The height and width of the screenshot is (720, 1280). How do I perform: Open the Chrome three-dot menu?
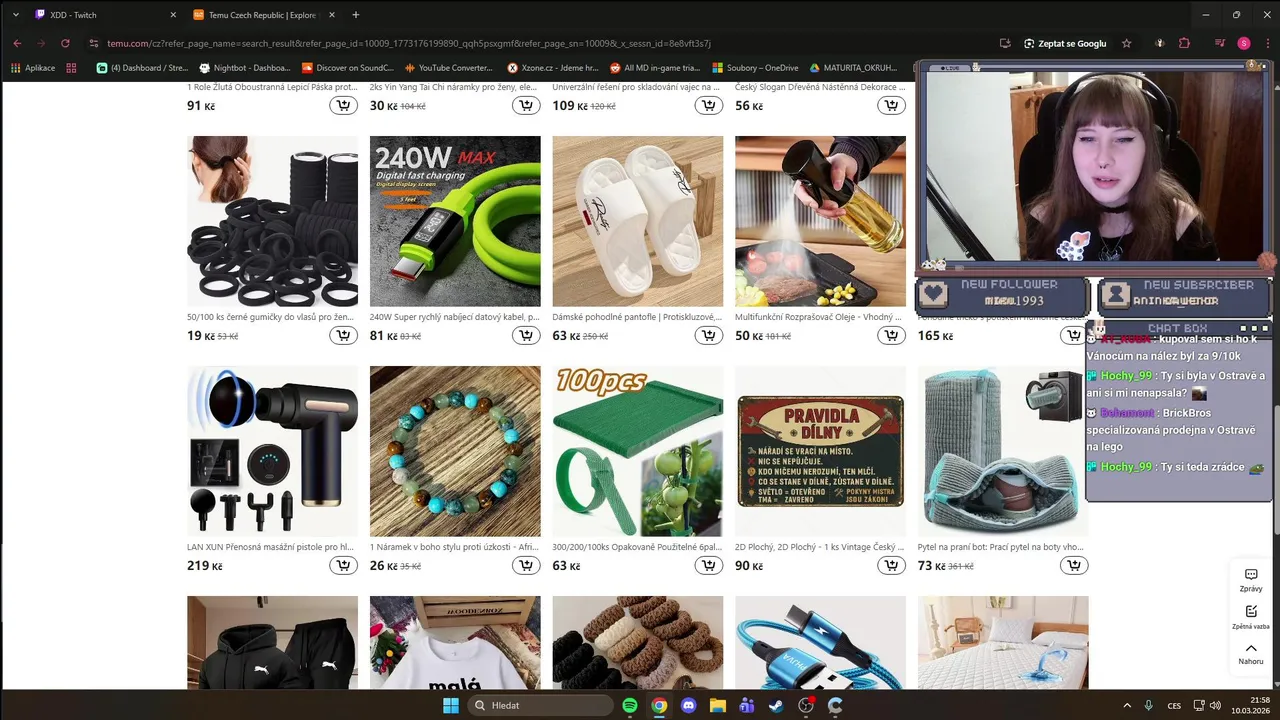[x=1266, y=43]
